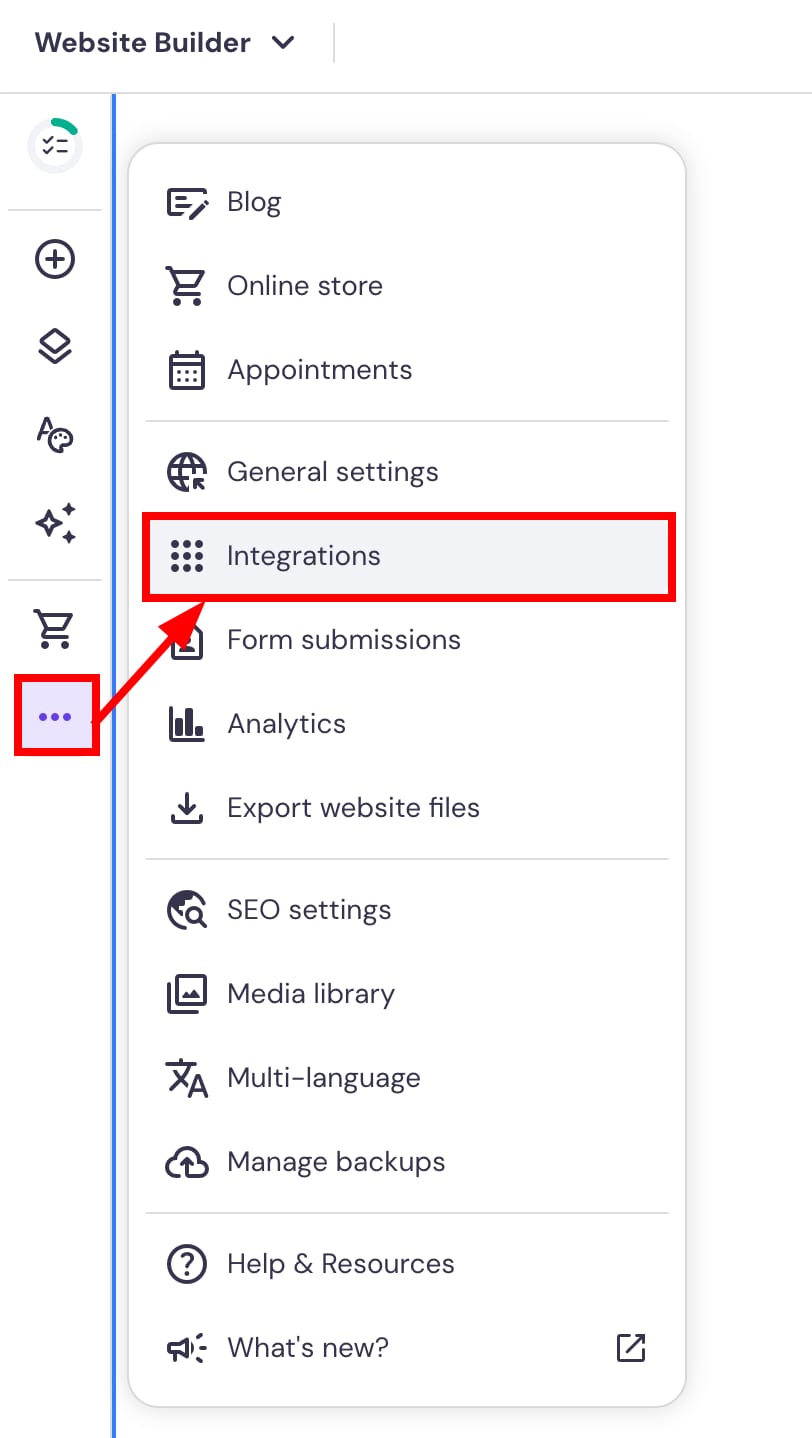The image size is (812, 1438).
Task: Click the setup checklist progress icon
Action: (55, 146)
